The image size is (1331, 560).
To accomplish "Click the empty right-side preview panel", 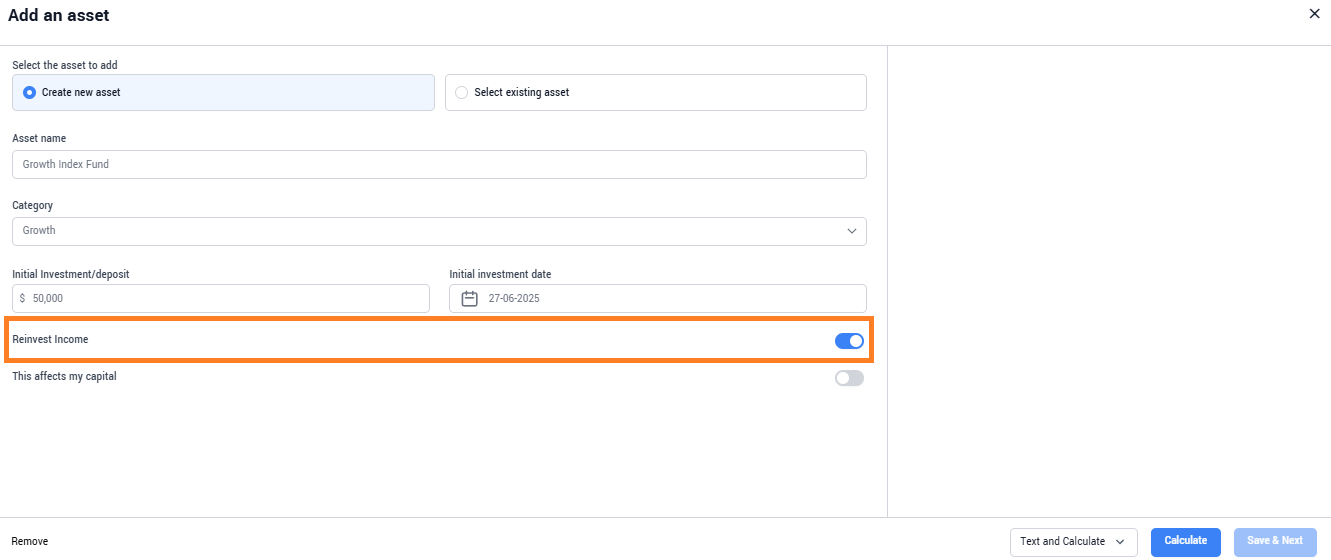I will [x=1109, y=281].
